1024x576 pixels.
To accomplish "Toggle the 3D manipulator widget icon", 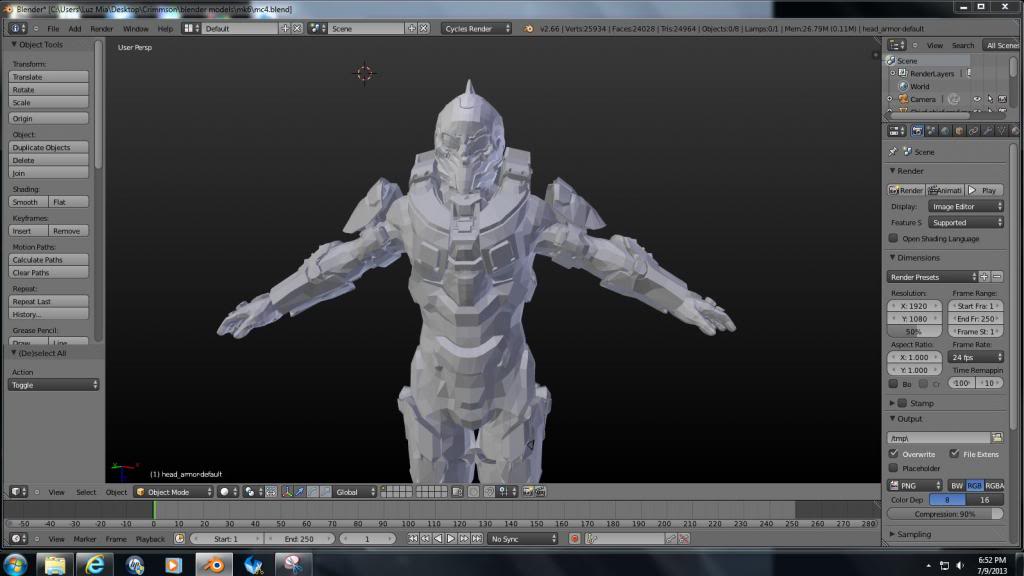I will (x=288, y=492).
